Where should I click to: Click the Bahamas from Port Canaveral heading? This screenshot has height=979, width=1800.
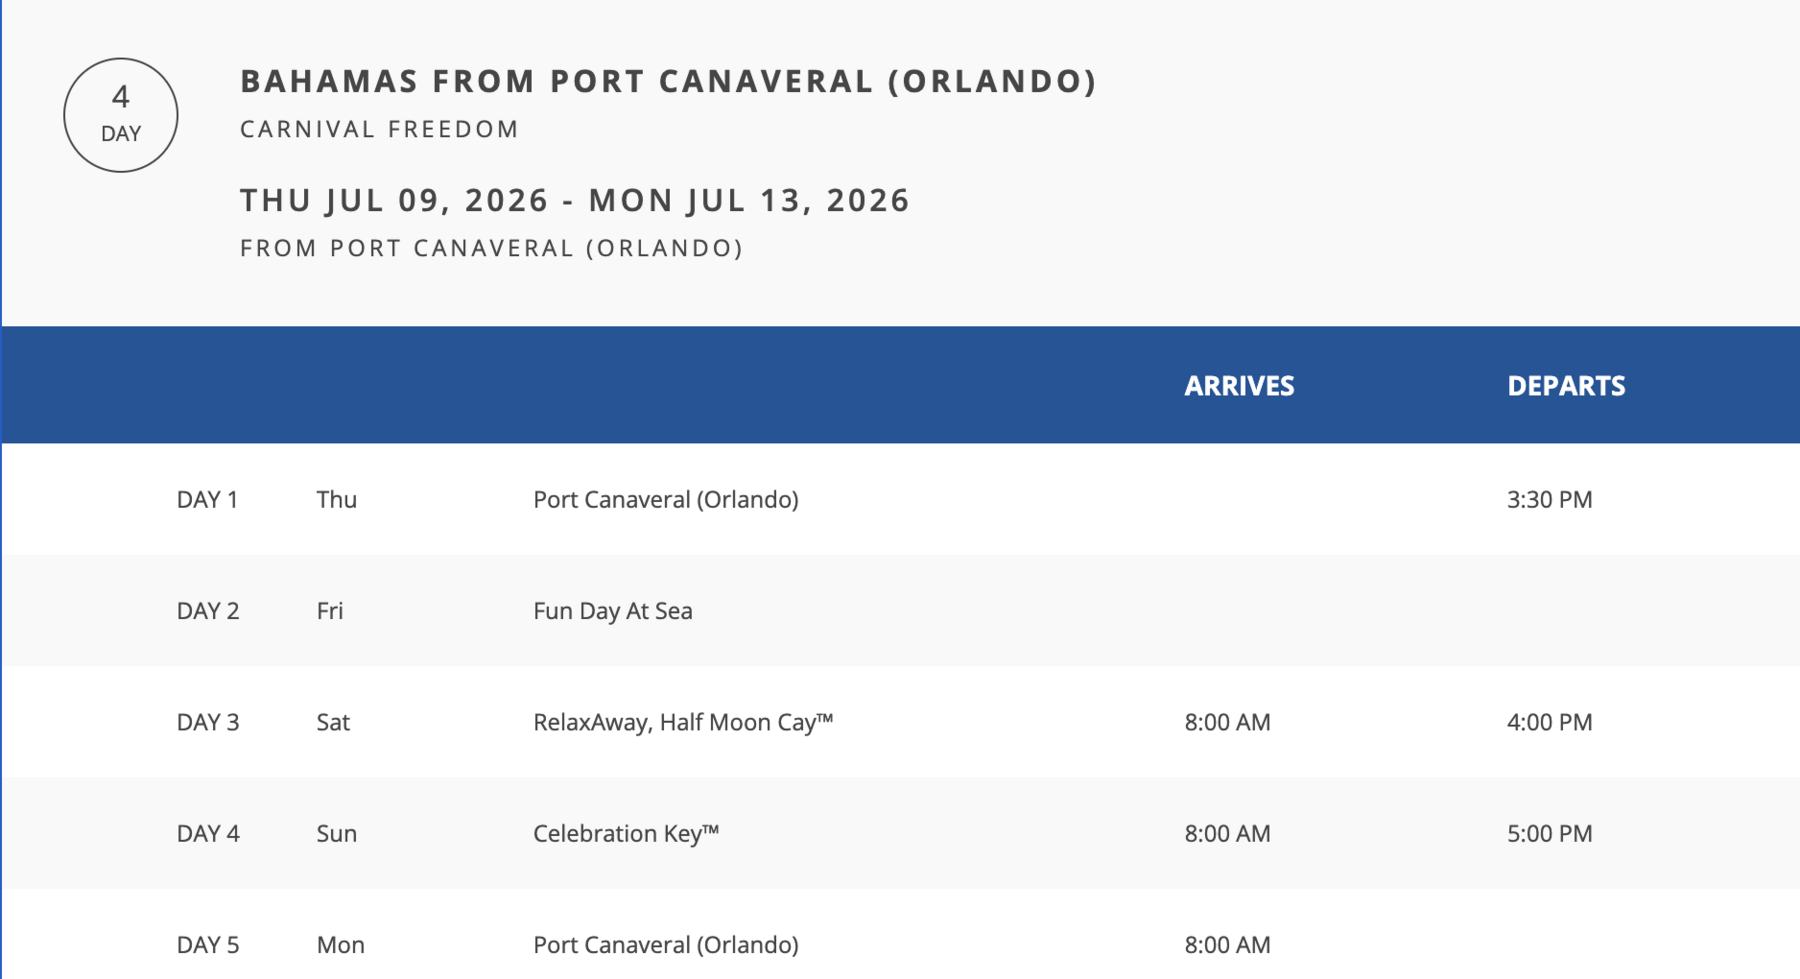pos(668,81)
